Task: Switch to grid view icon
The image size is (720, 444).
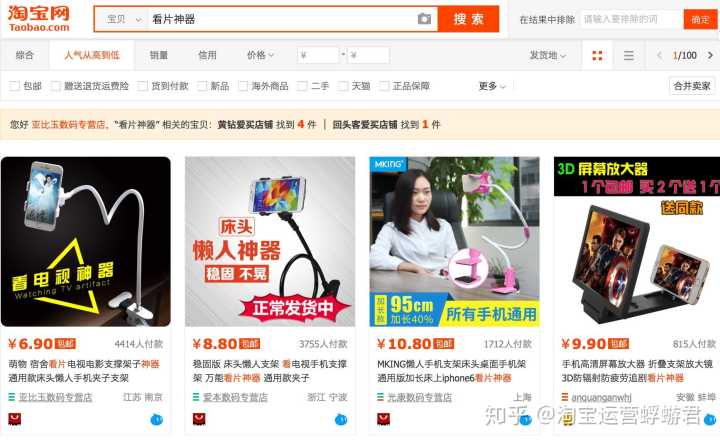Action: 597,56
